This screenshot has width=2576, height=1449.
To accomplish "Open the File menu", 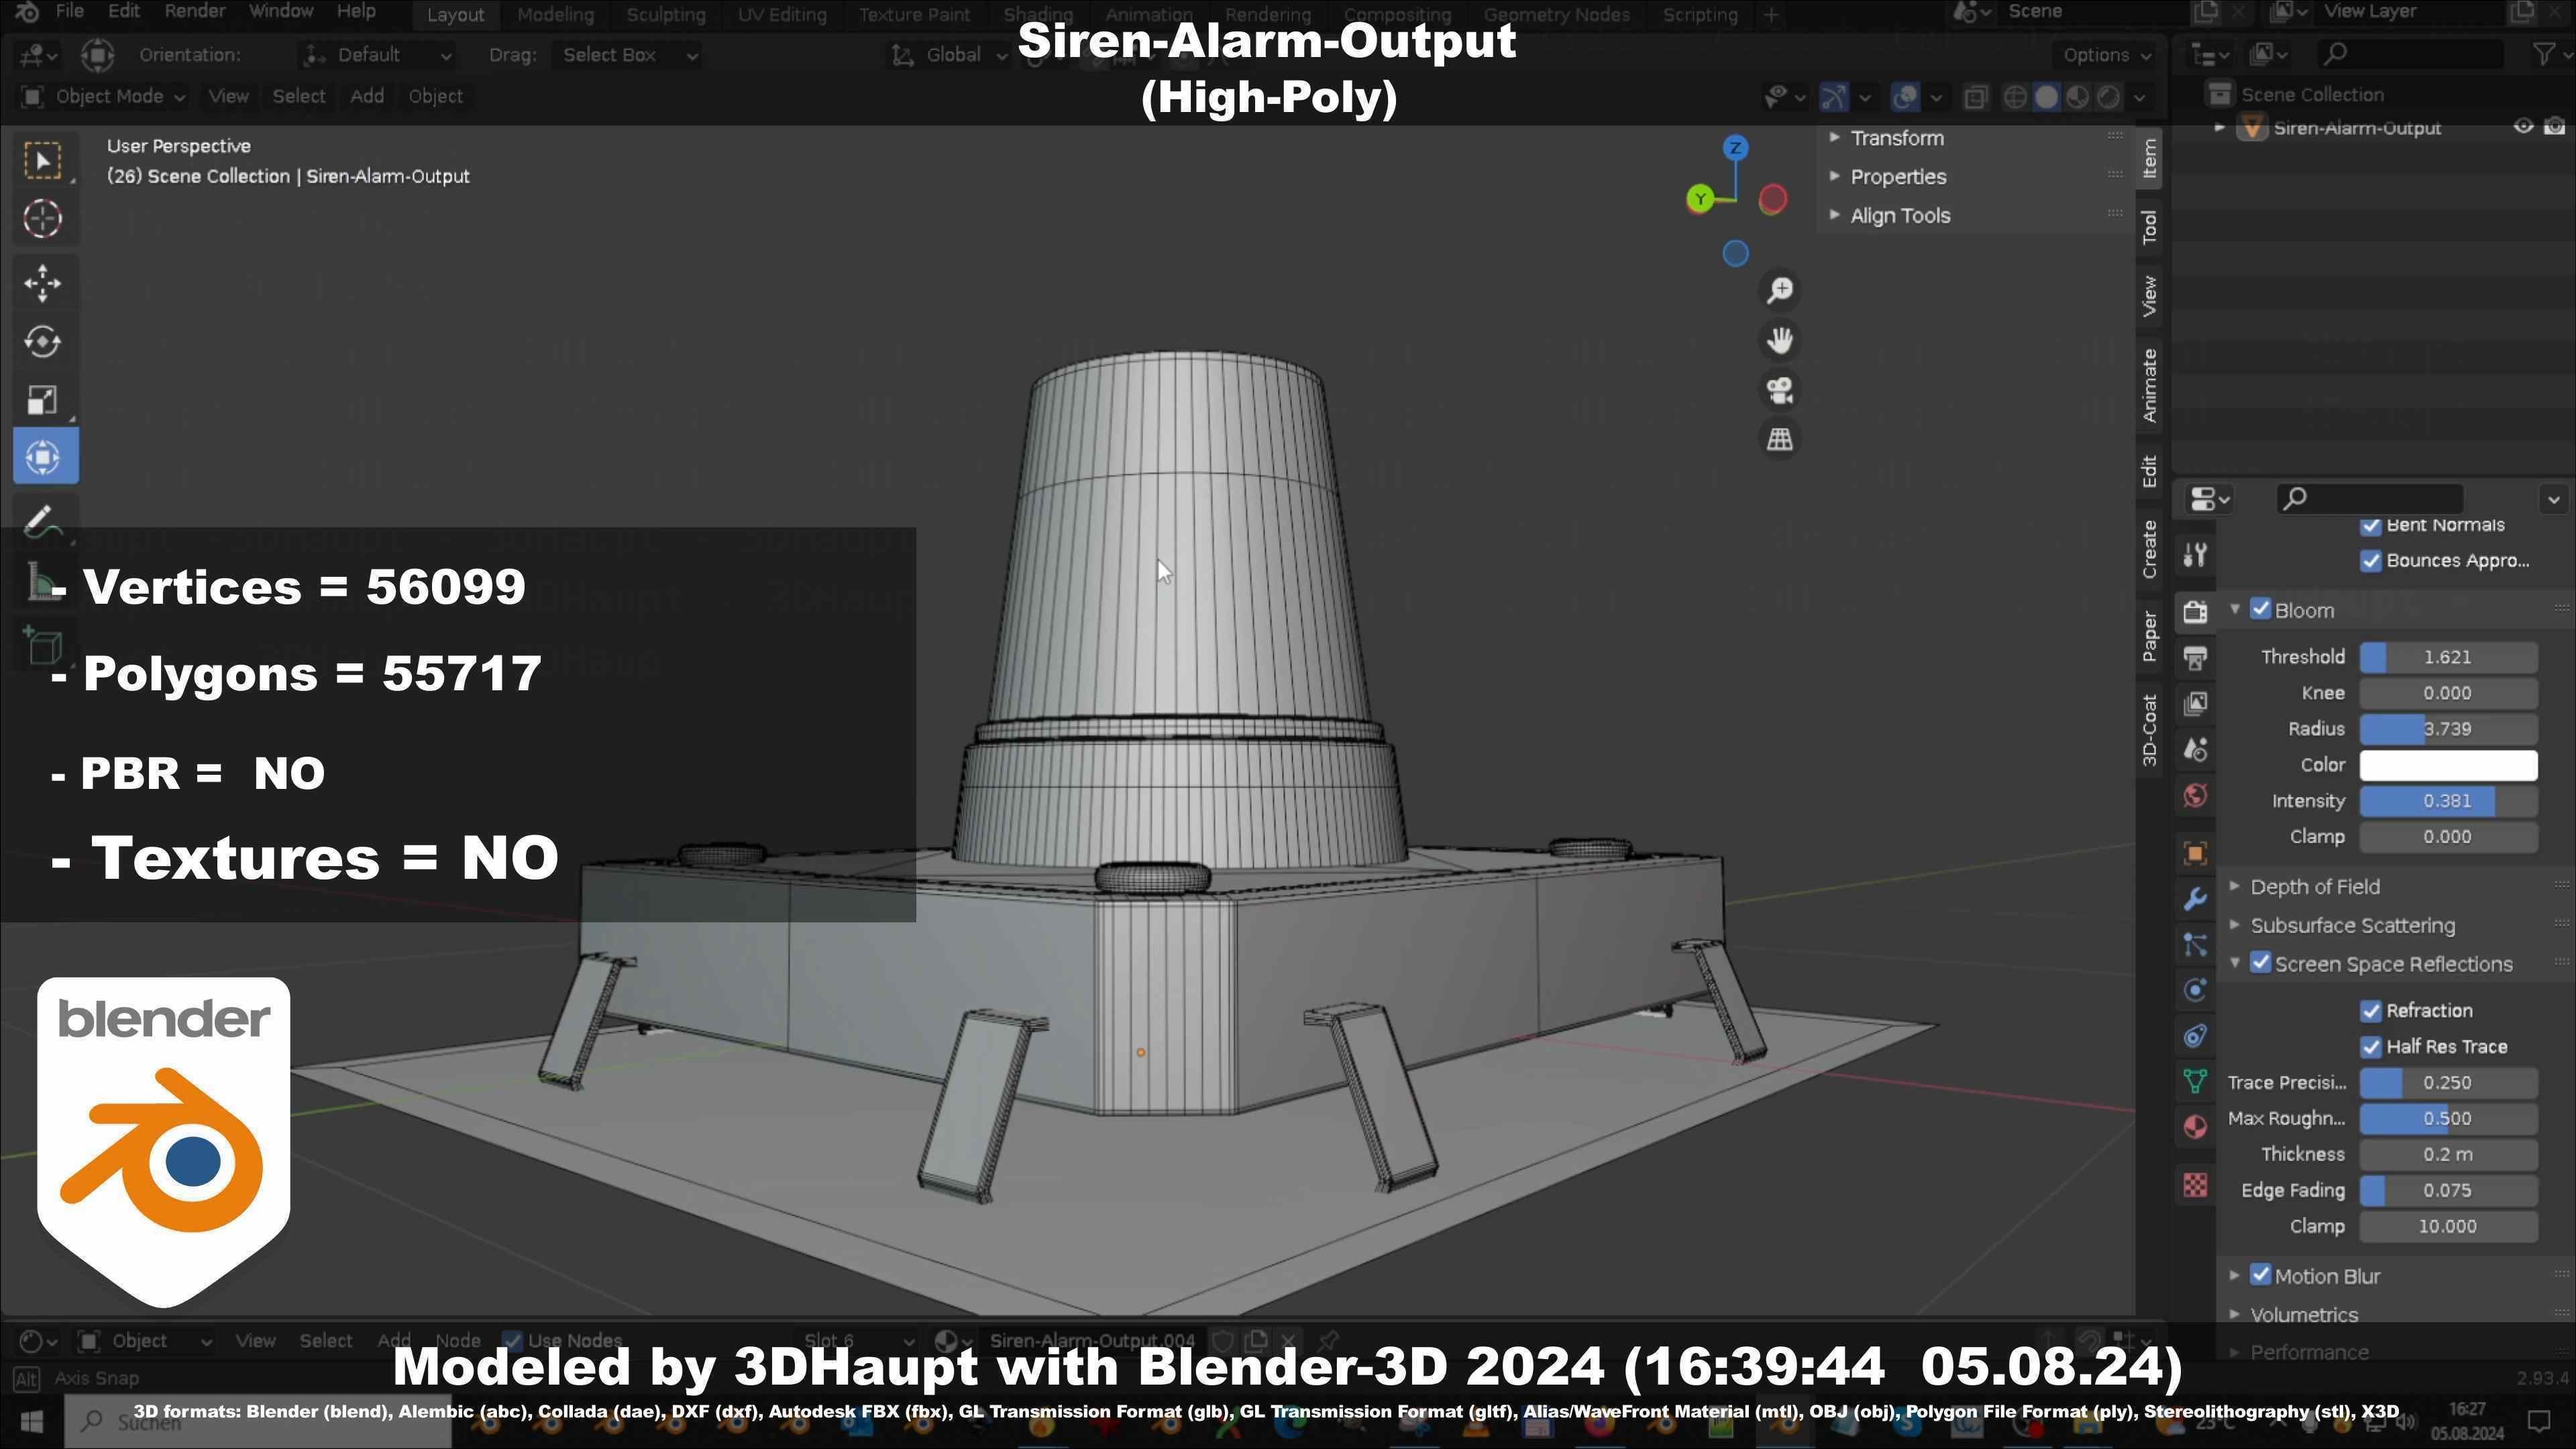I will pos(69,11).
